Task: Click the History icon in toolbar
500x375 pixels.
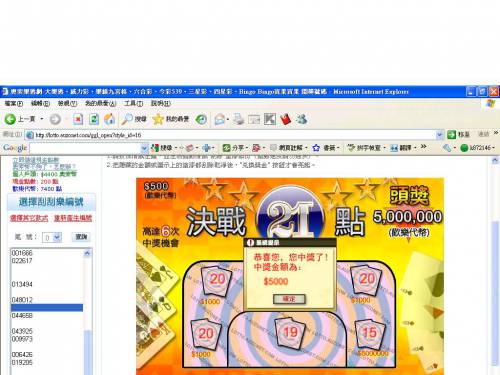Action: [x=201, y=119]
